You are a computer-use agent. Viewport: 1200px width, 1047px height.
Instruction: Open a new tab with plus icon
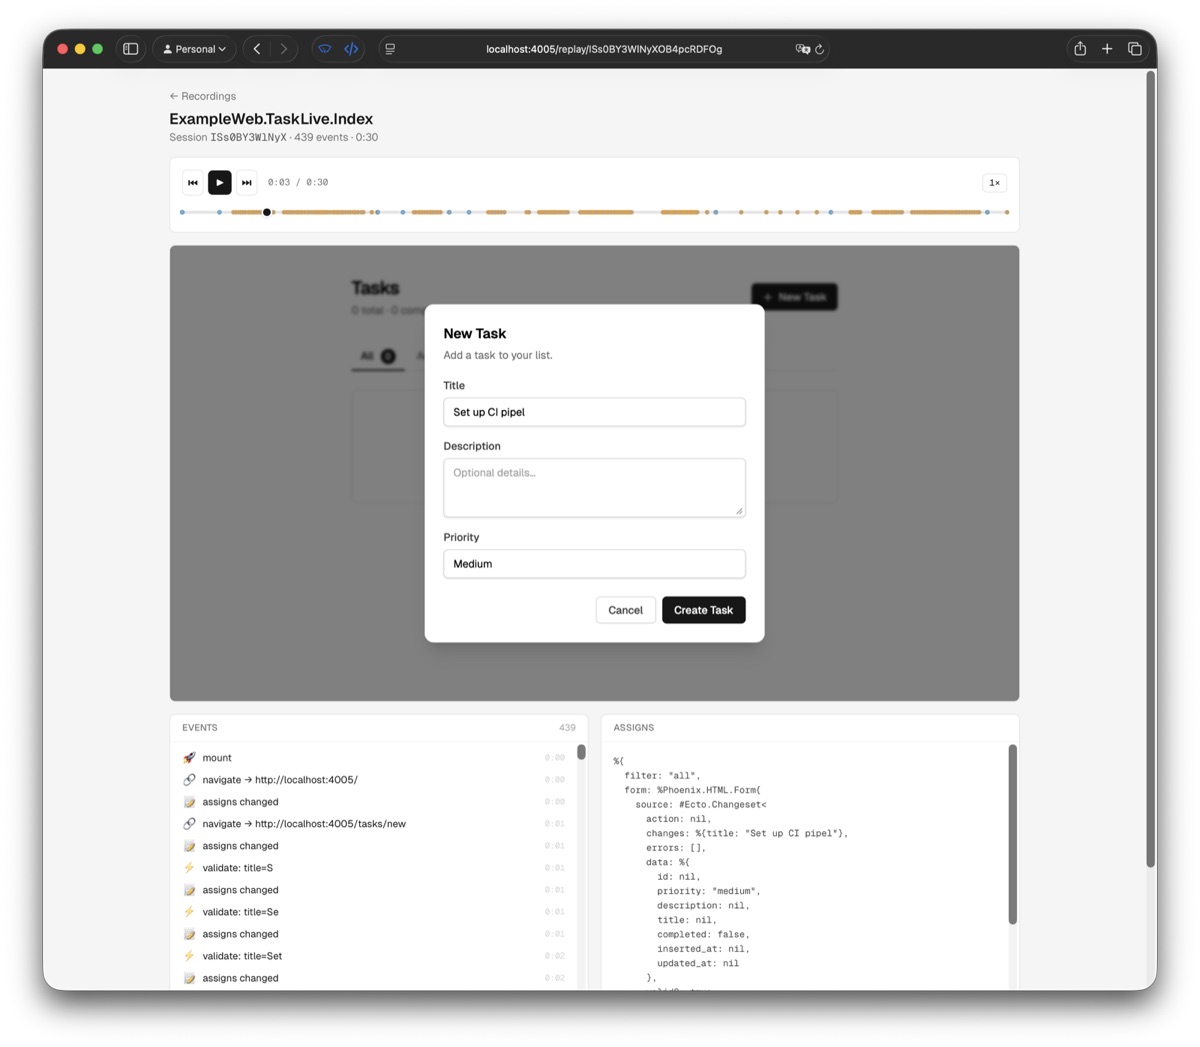click(1107, 49)
